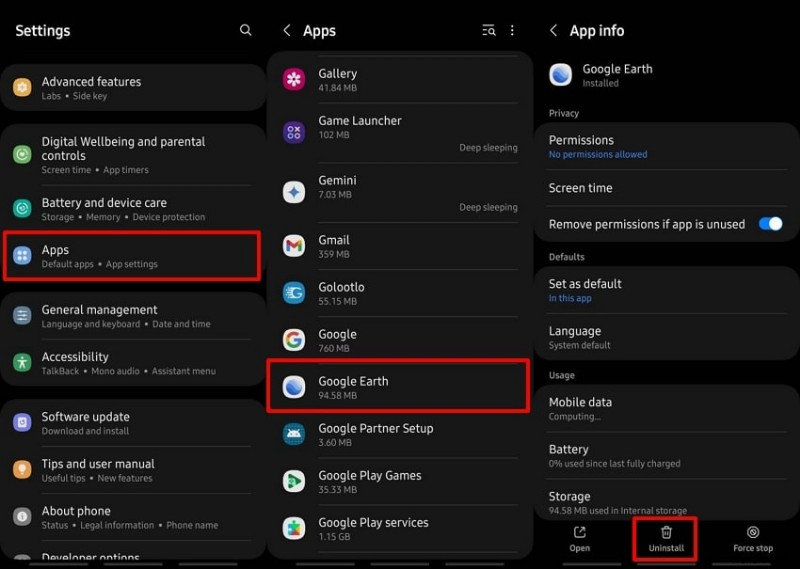
Task: Tap the Gemini app icon
Action: tap(294, 192)
